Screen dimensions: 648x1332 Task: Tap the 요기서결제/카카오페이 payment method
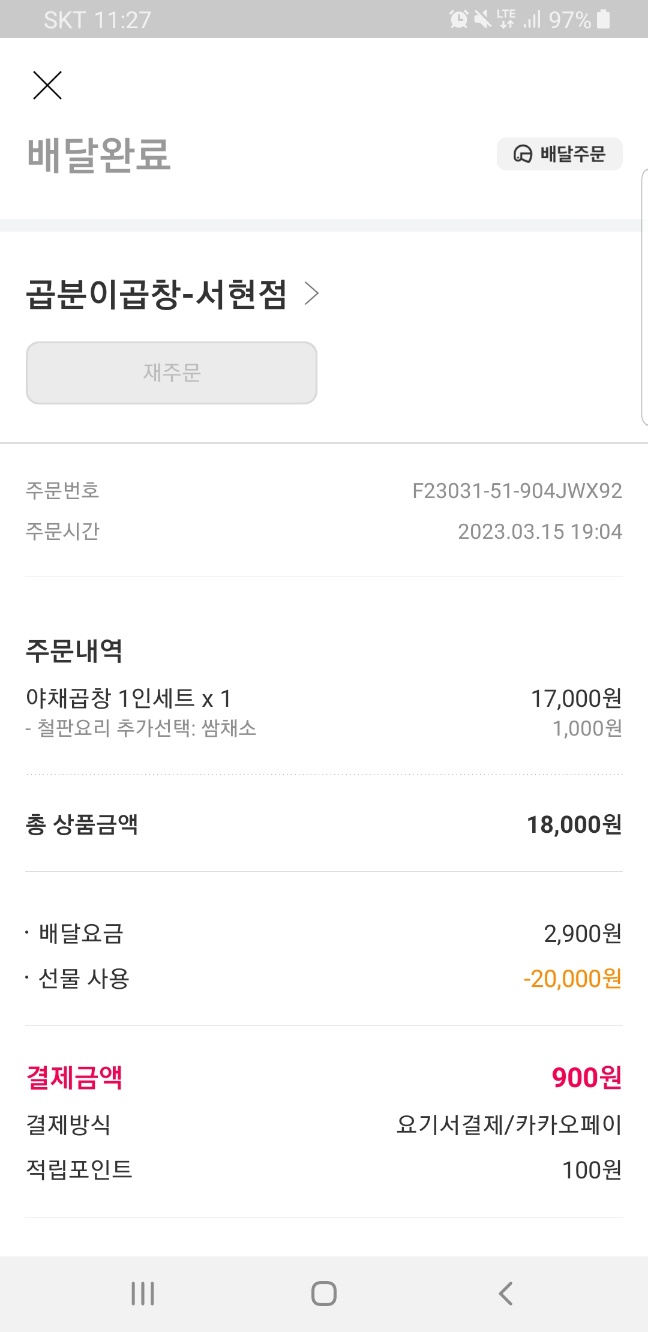509,1125
